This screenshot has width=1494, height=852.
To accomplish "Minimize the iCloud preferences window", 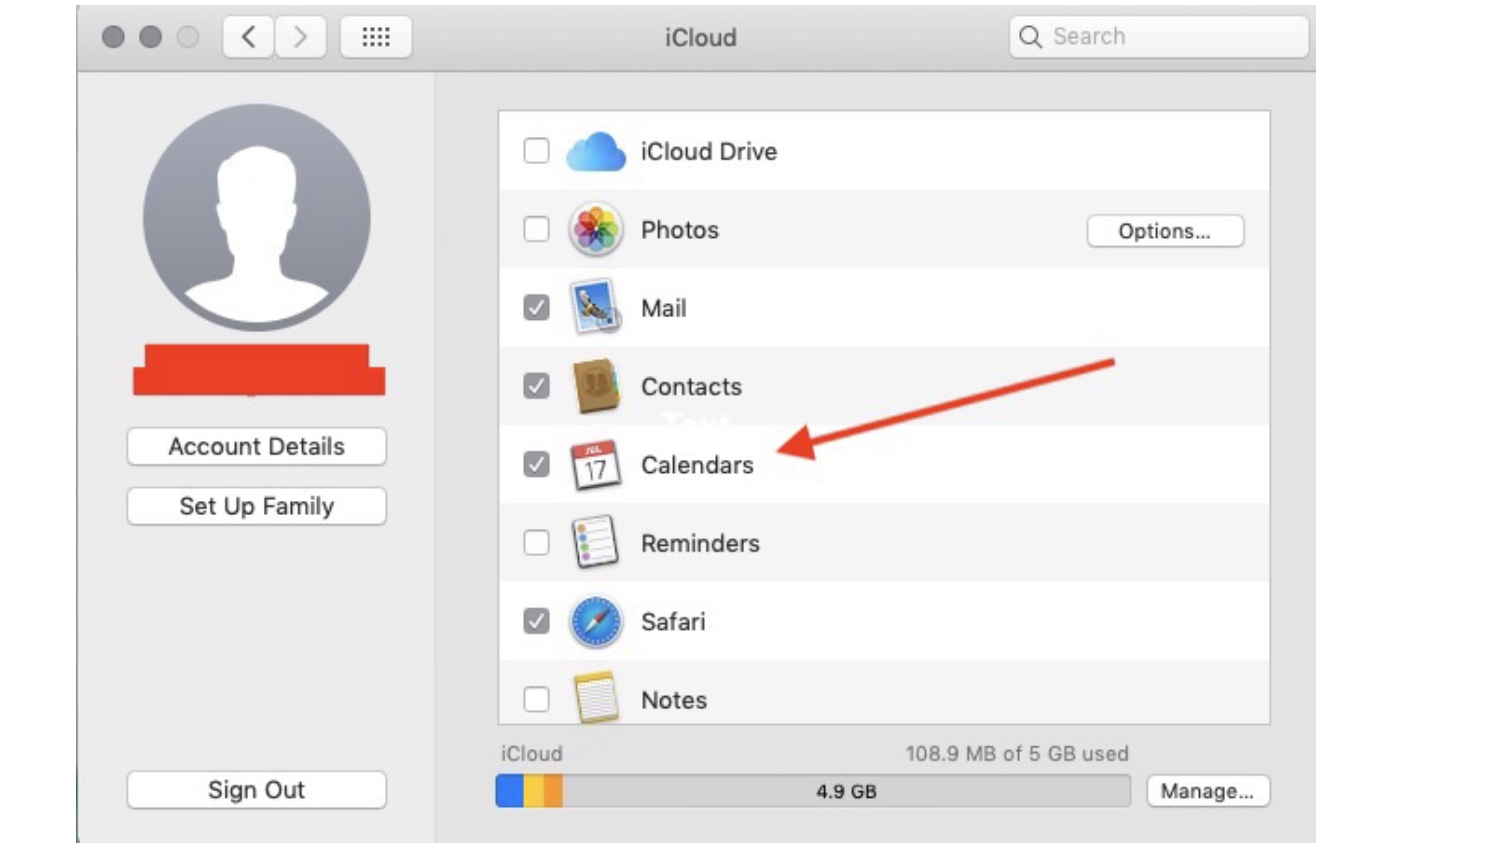I will [x=151, y=37].
